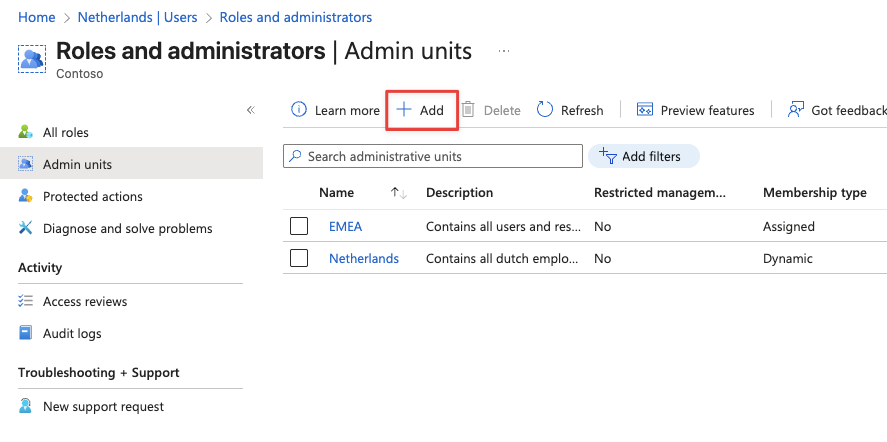Viewport: 887px width, 442px height.
Task: Collapse the left navigation menu
Action: (x=251, y=110)
